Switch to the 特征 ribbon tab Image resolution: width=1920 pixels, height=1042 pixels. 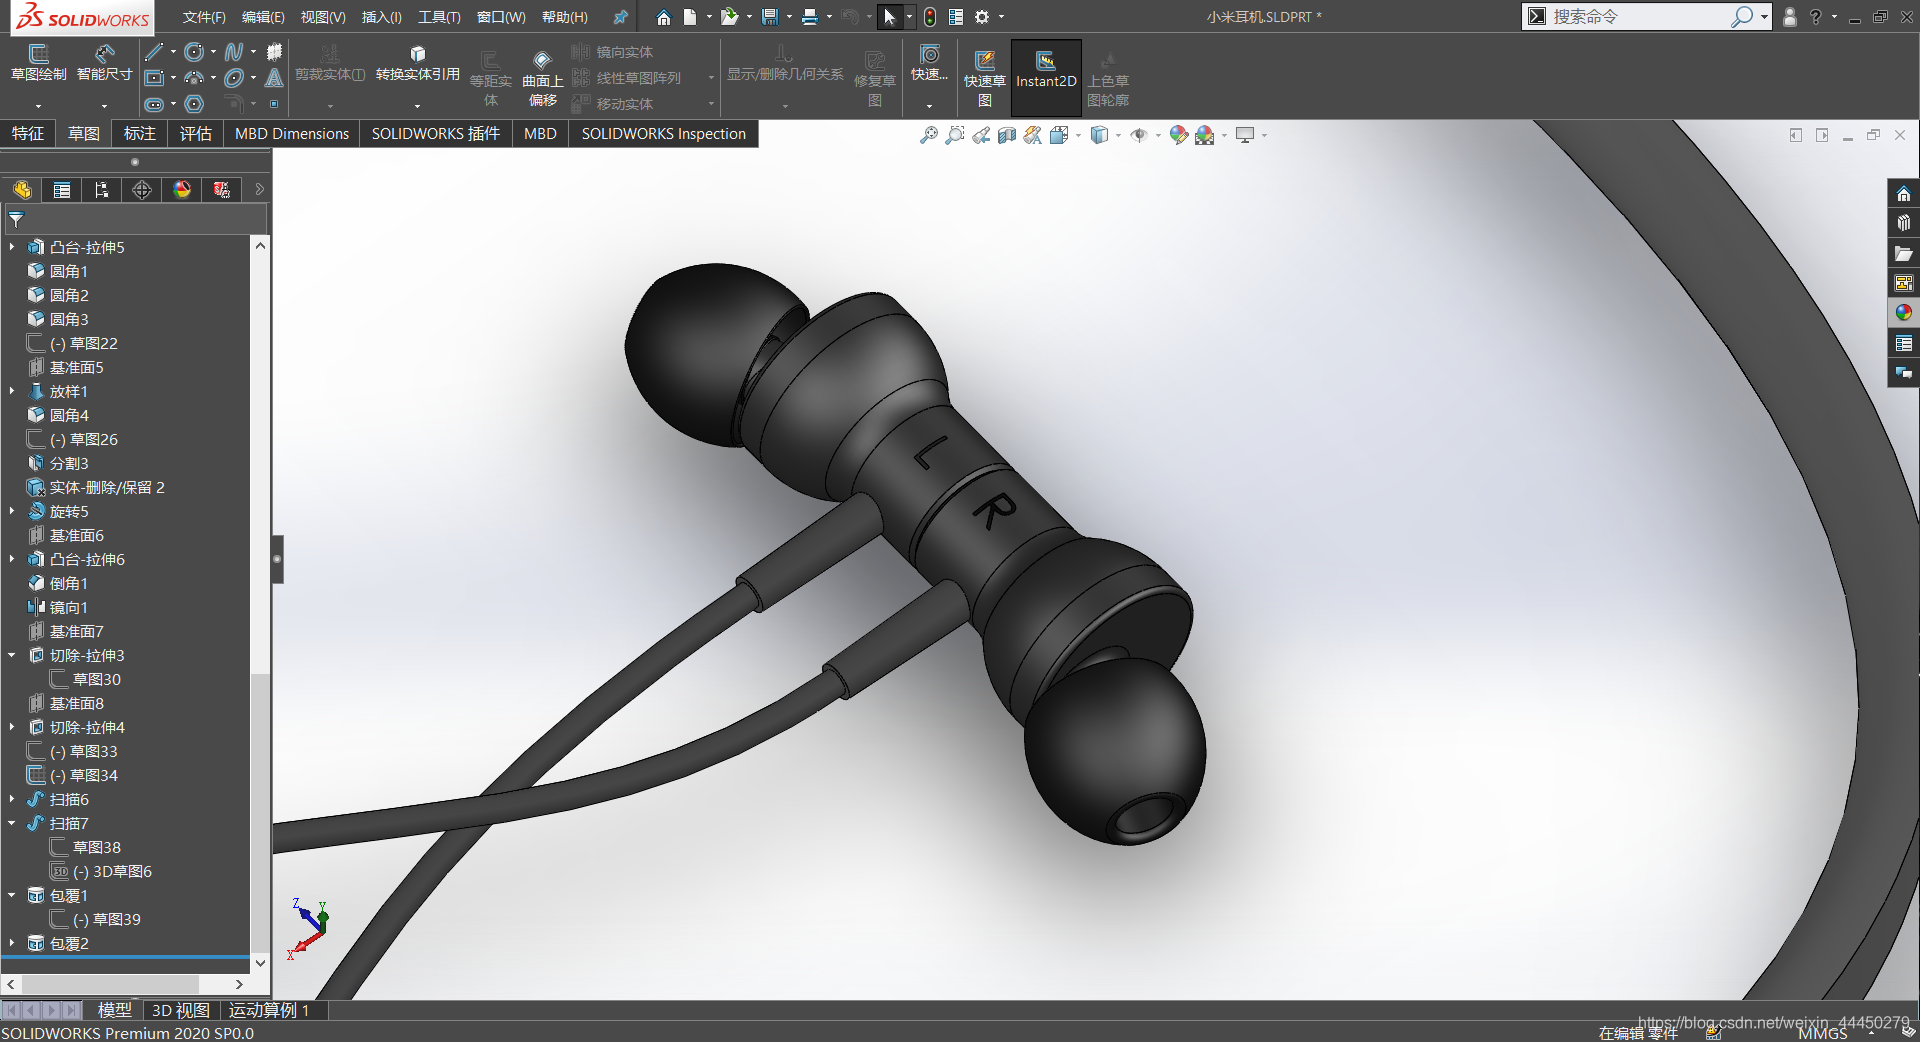click(x=28, y=134)
